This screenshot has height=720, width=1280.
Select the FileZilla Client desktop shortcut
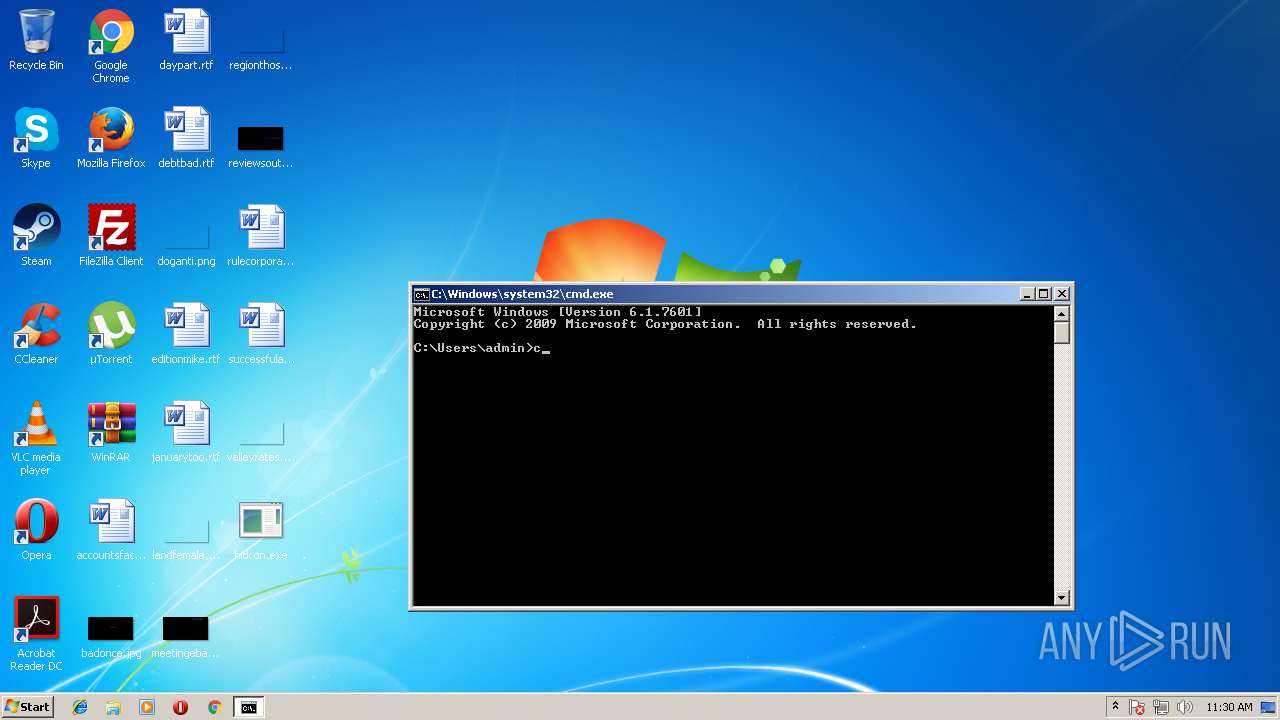[111, 236]
